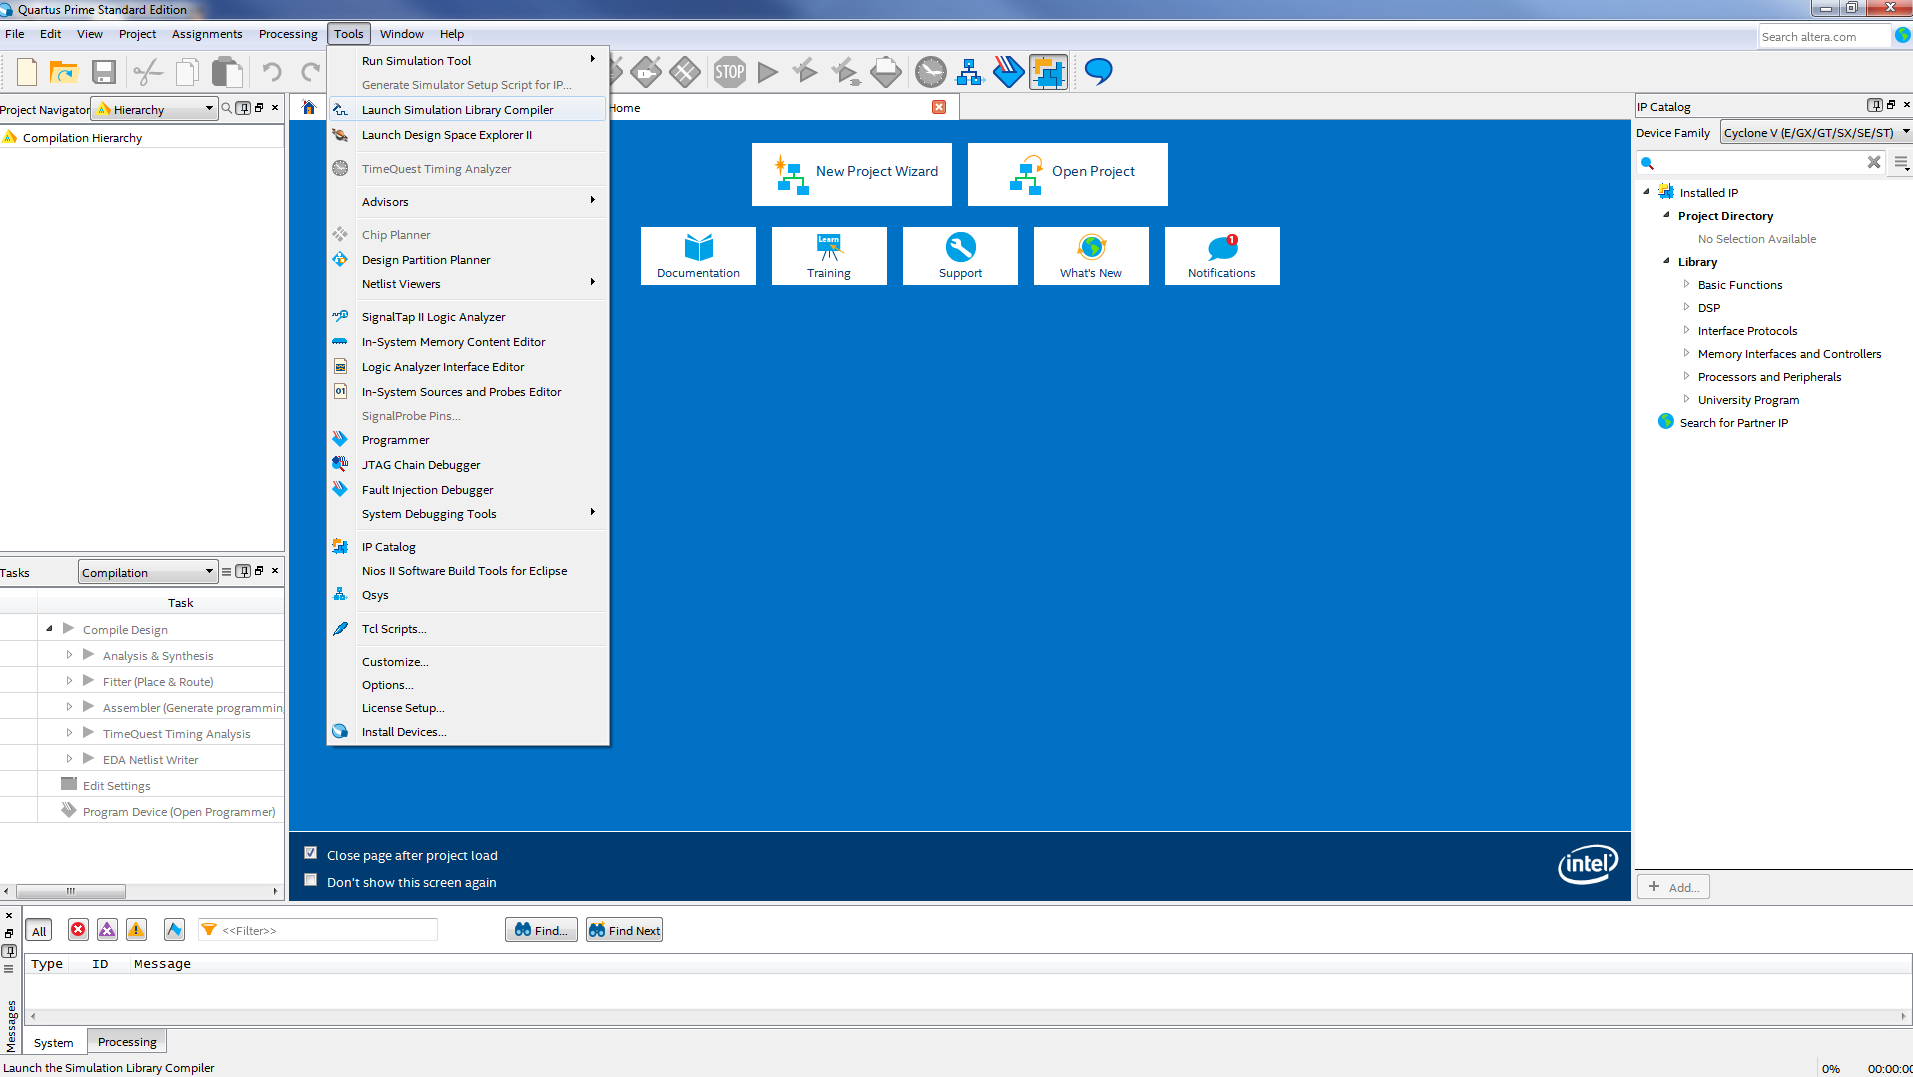The height and width of the screenshot is (1077, 1913).
Task: Show warning messages filter icon
Action: pos(136,930)
